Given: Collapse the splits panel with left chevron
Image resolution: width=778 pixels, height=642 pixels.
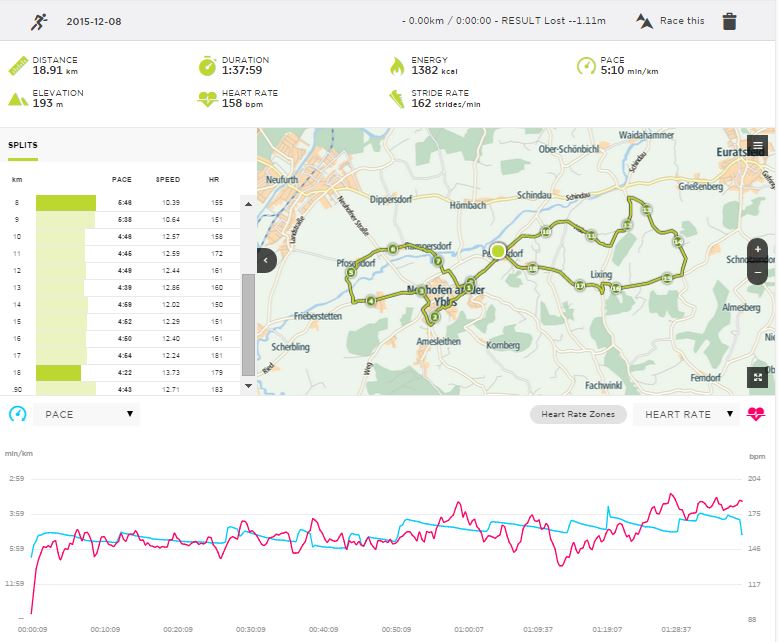Looking at the screenshot, I should pyautogui.click(x=266, y=260).
